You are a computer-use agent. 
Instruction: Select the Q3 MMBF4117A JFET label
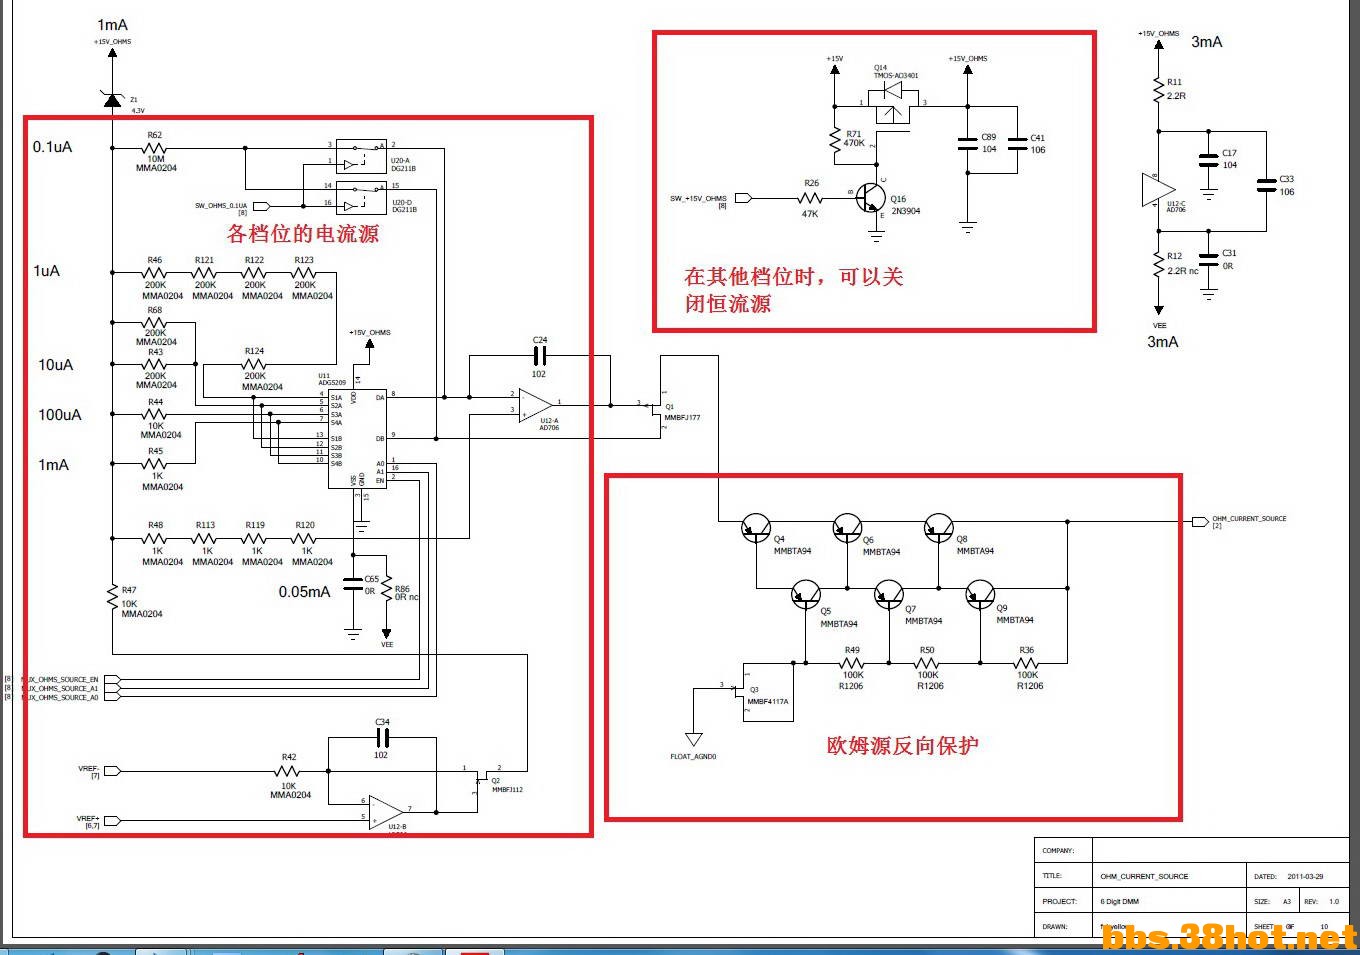coord(767,696)
